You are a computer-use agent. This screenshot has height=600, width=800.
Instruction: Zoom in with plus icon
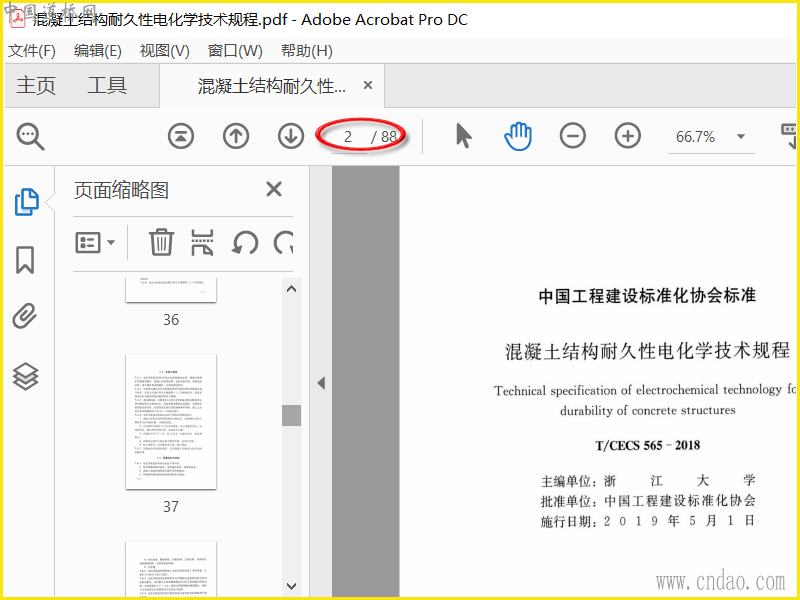[x=628, y=136]
